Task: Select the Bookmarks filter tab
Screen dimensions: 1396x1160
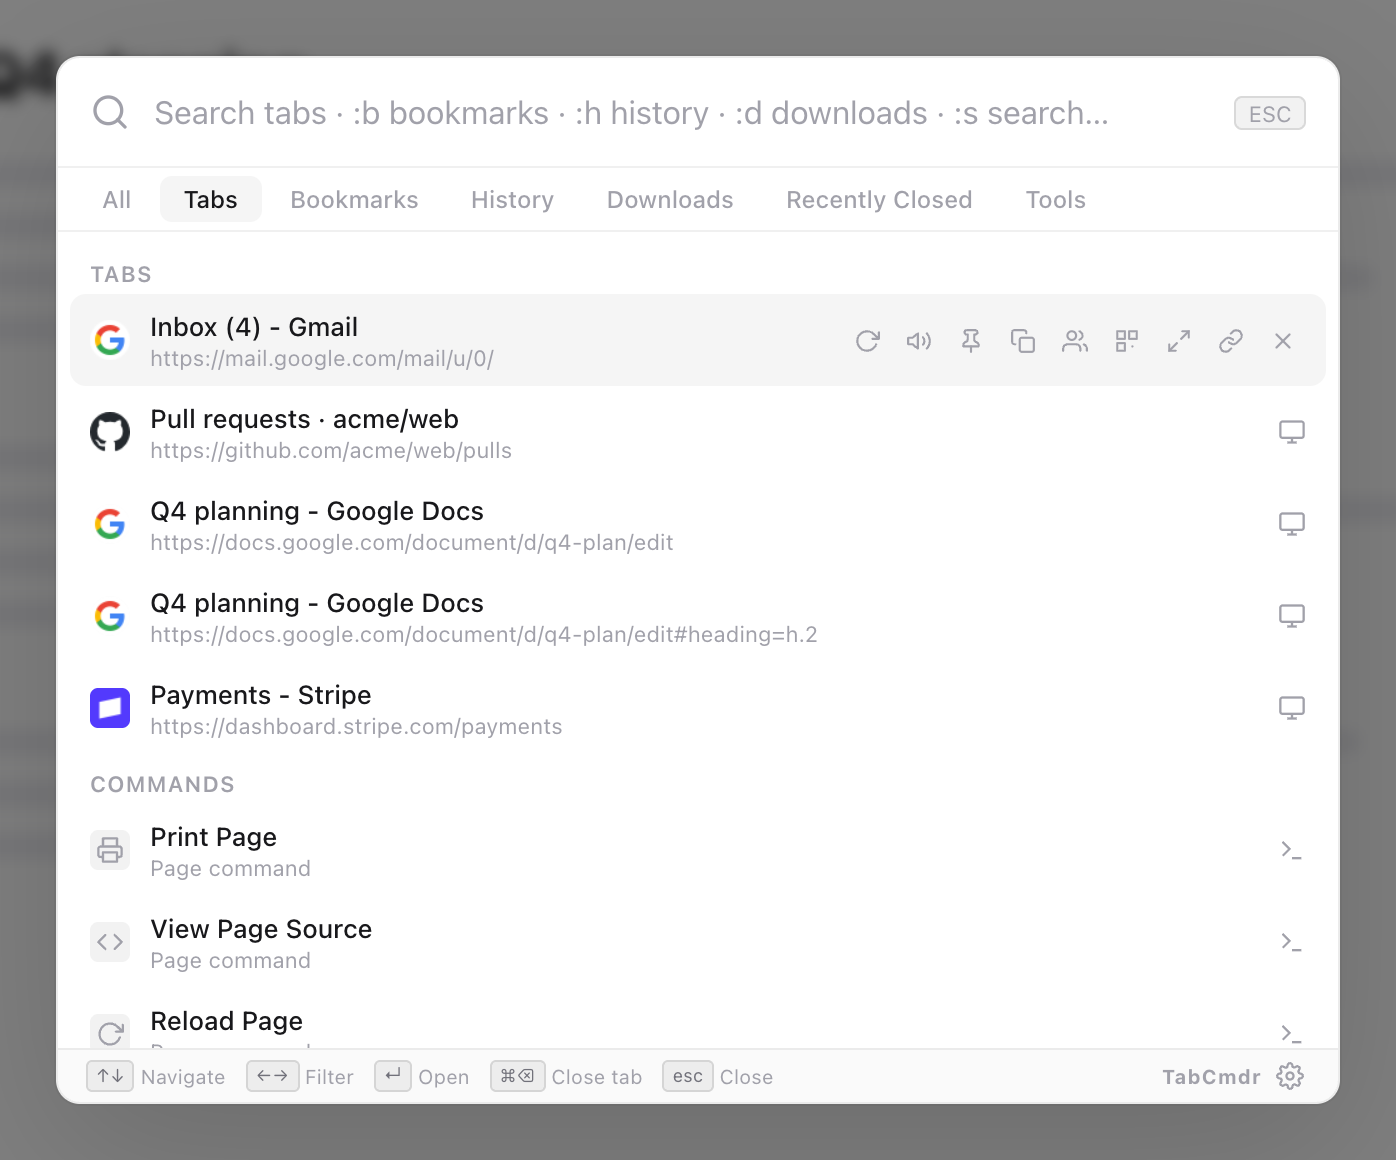Action: [x=355, y=200]
